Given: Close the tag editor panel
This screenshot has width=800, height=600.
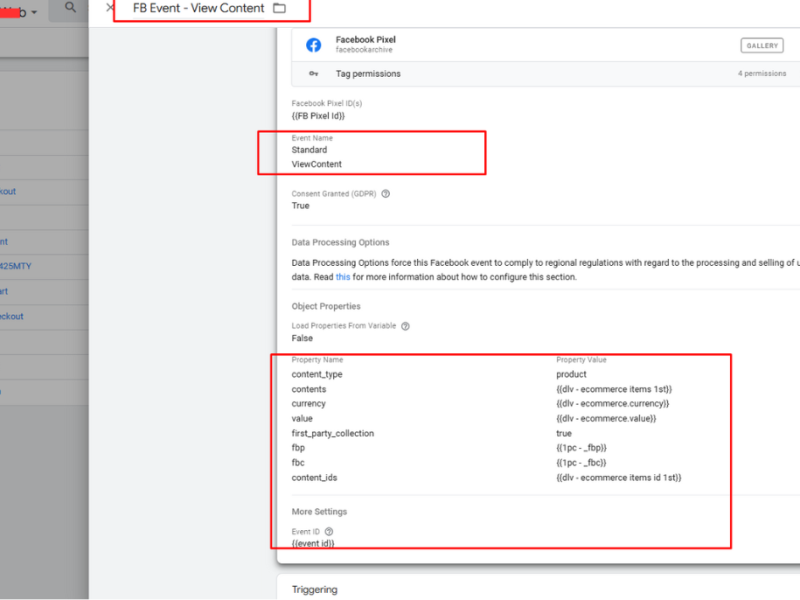Looking at the screenshot, I should (x=109, y=8).
